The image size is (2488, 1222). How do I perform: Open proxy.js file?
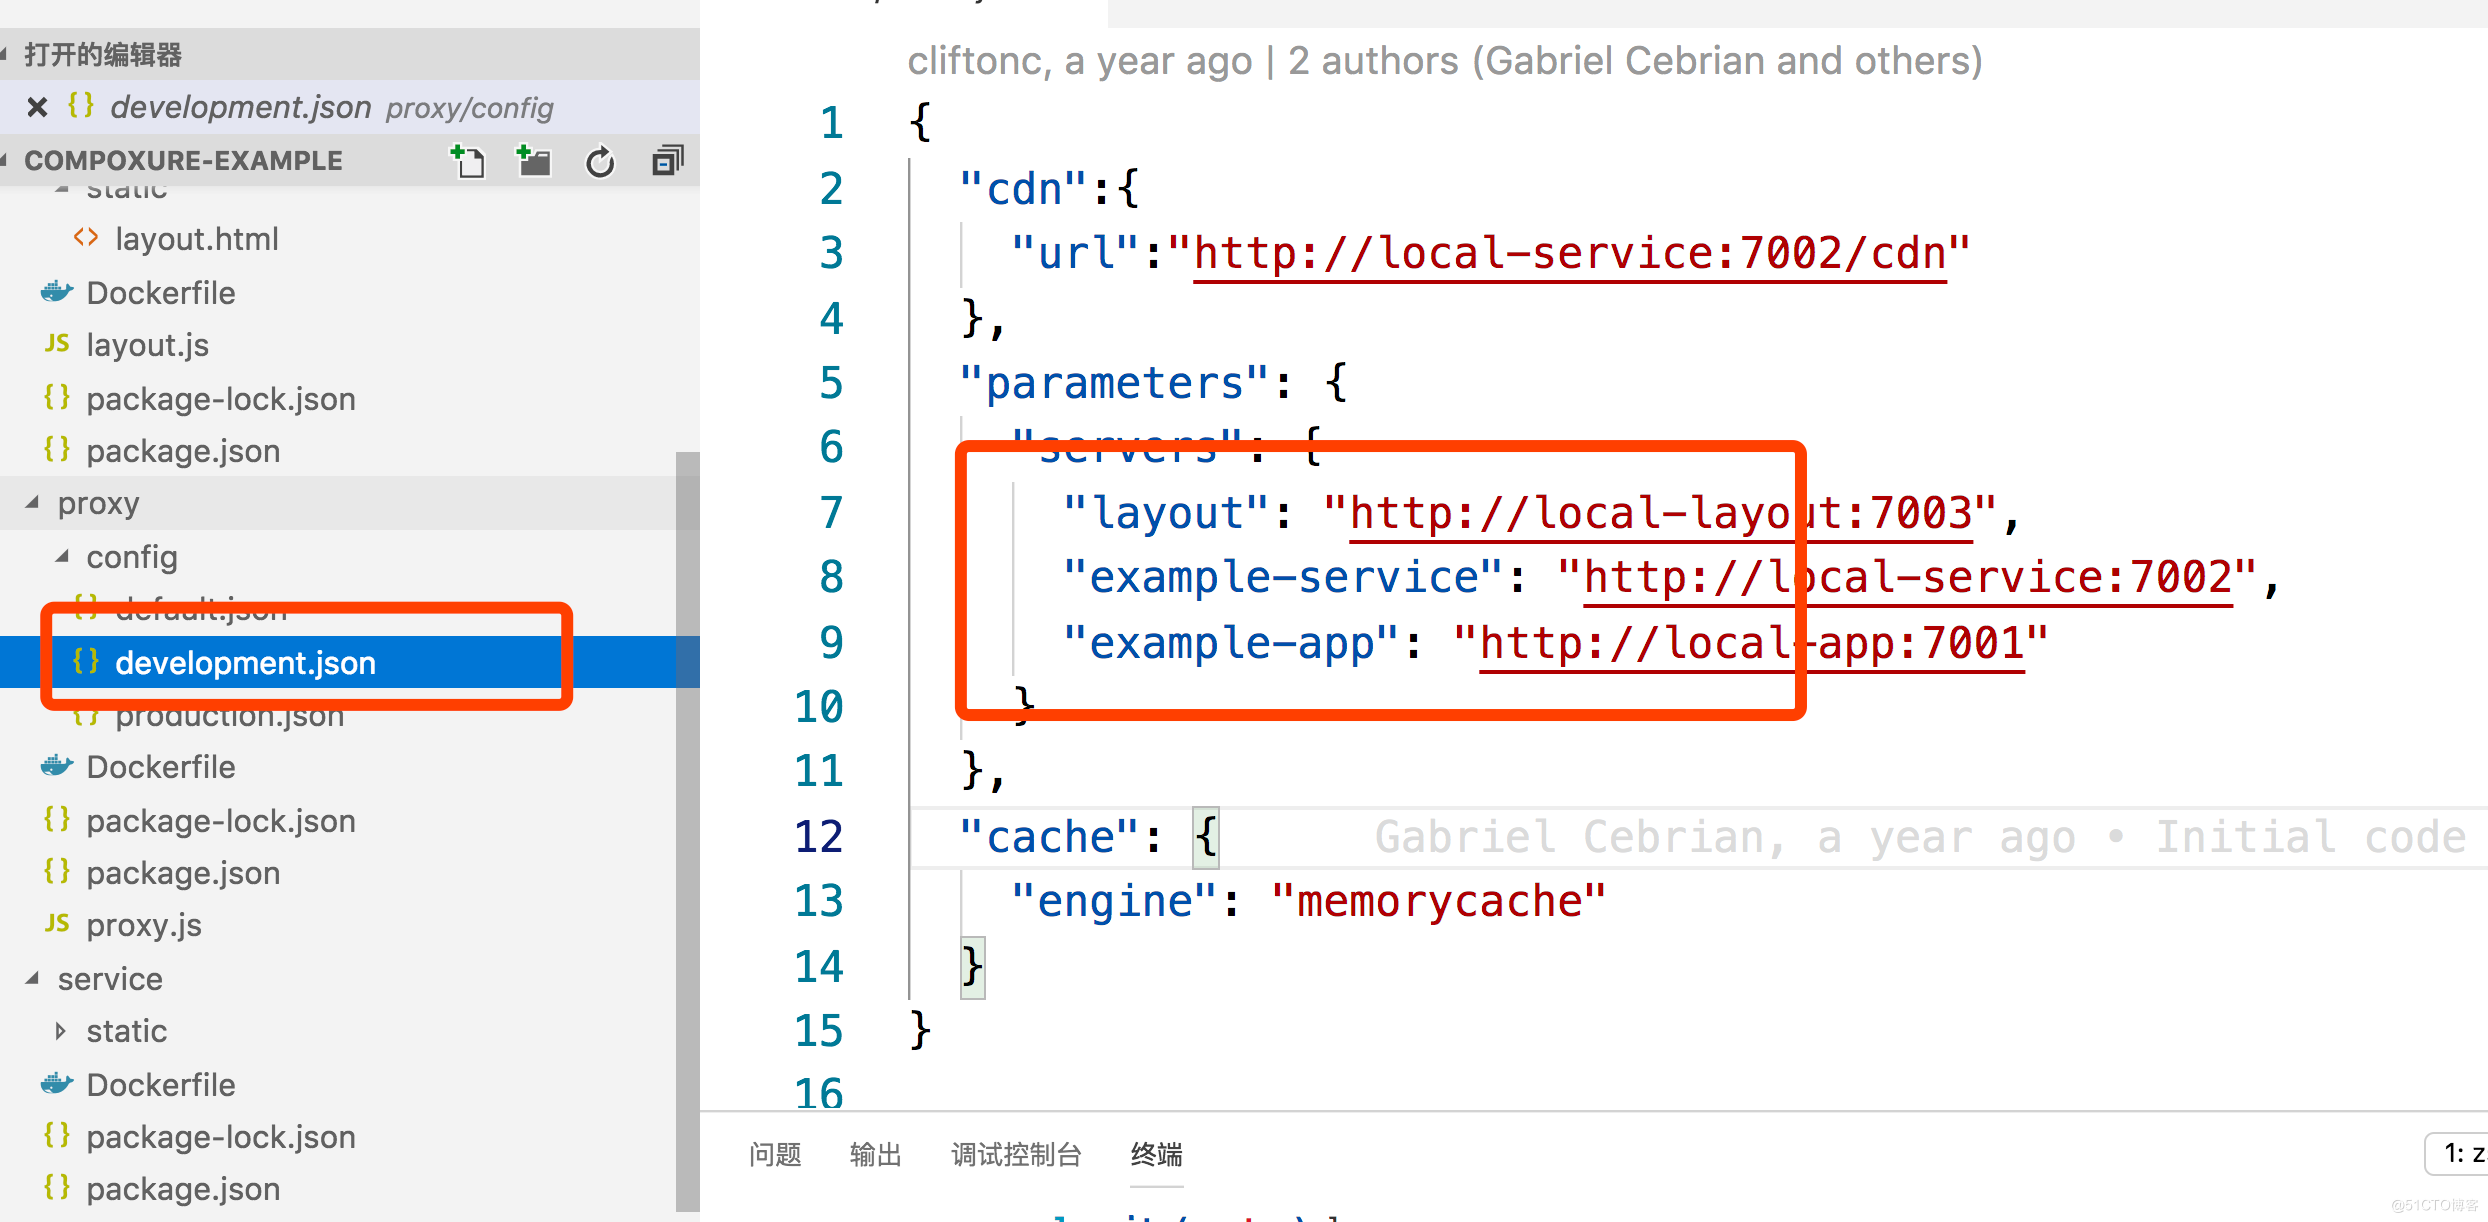144,925
